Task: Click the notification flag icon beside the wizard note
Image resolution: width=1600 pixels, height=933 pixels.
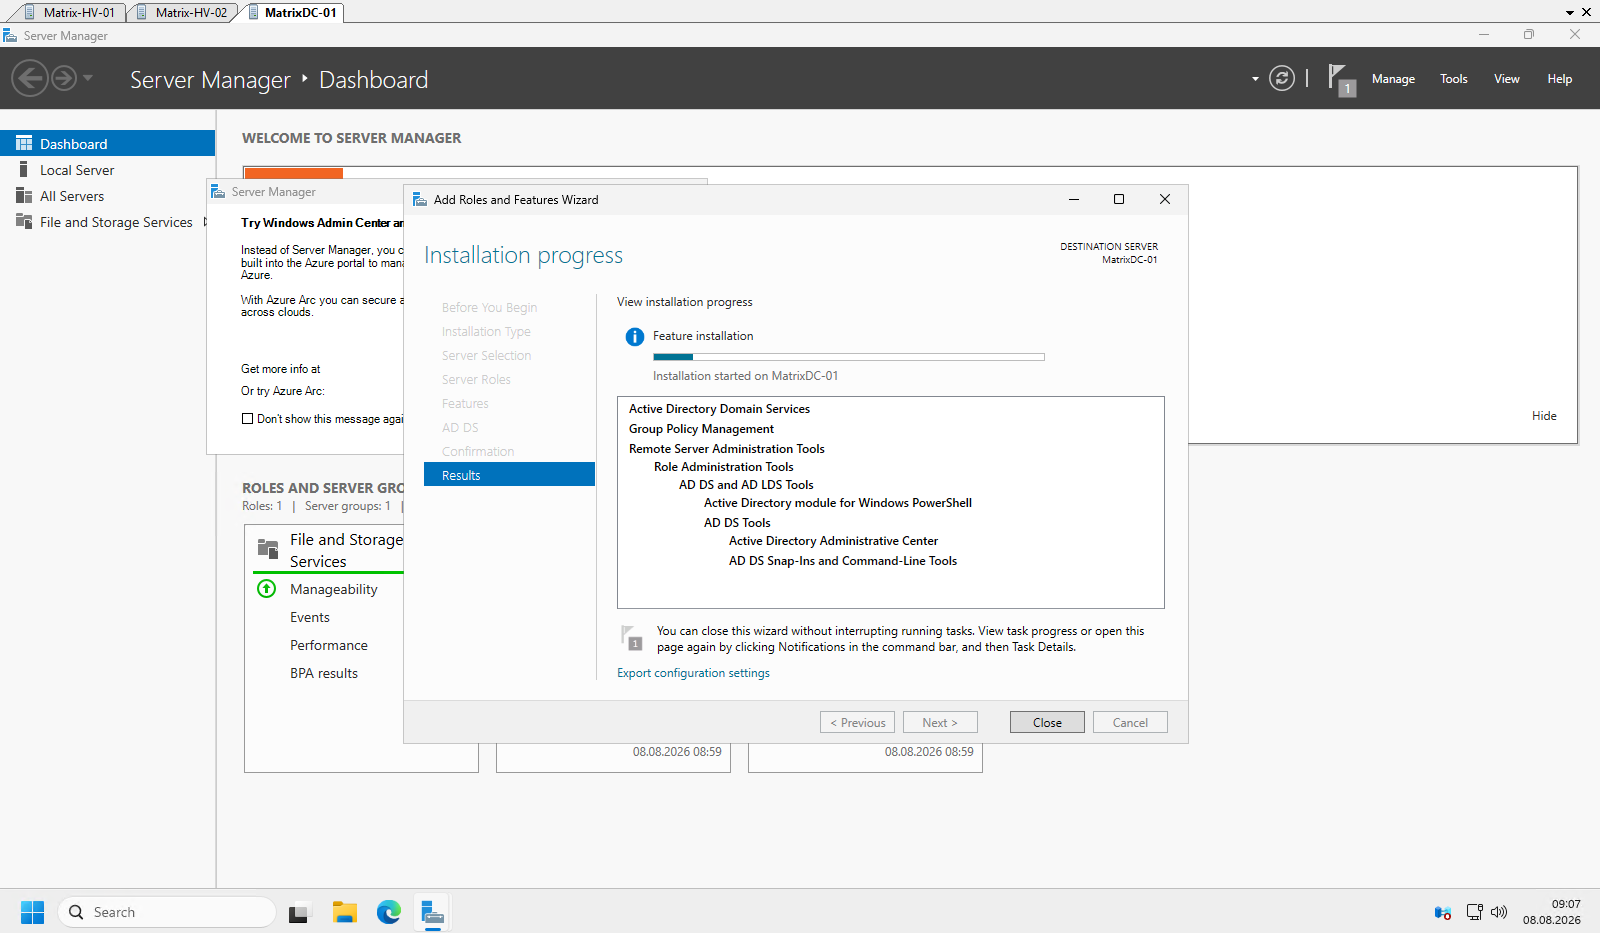Action: 632,638
